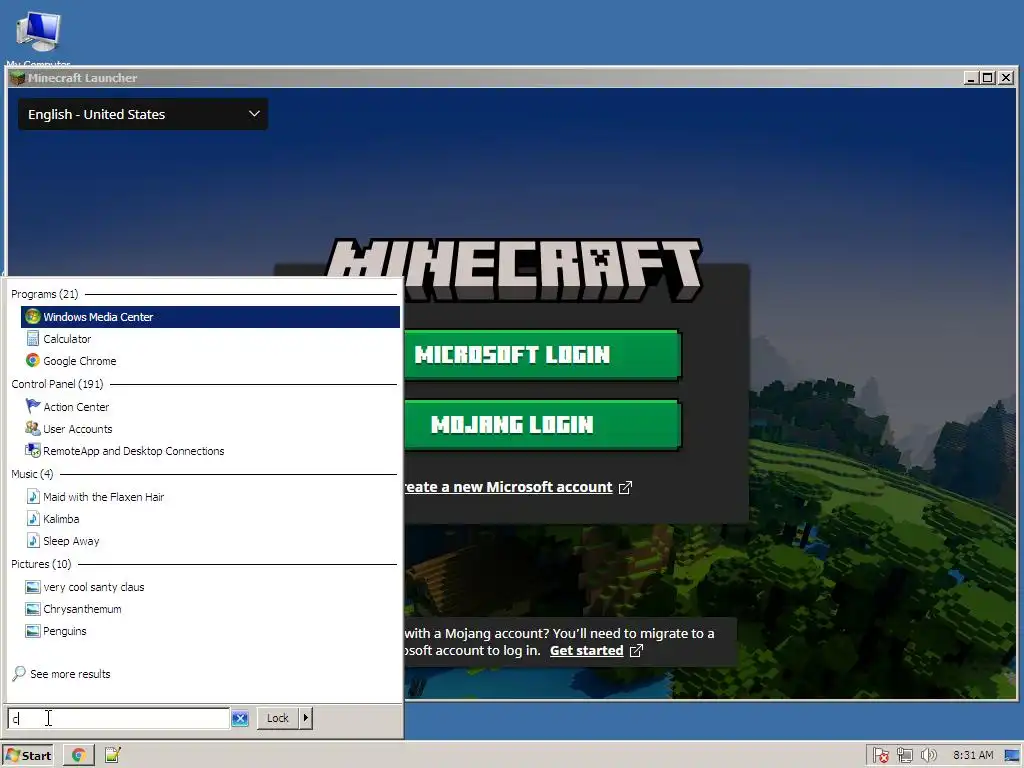This screenshot has height=768, width=1024.
Task: Click the Show desktop button on taskbar
Action: click(1012, 756)
